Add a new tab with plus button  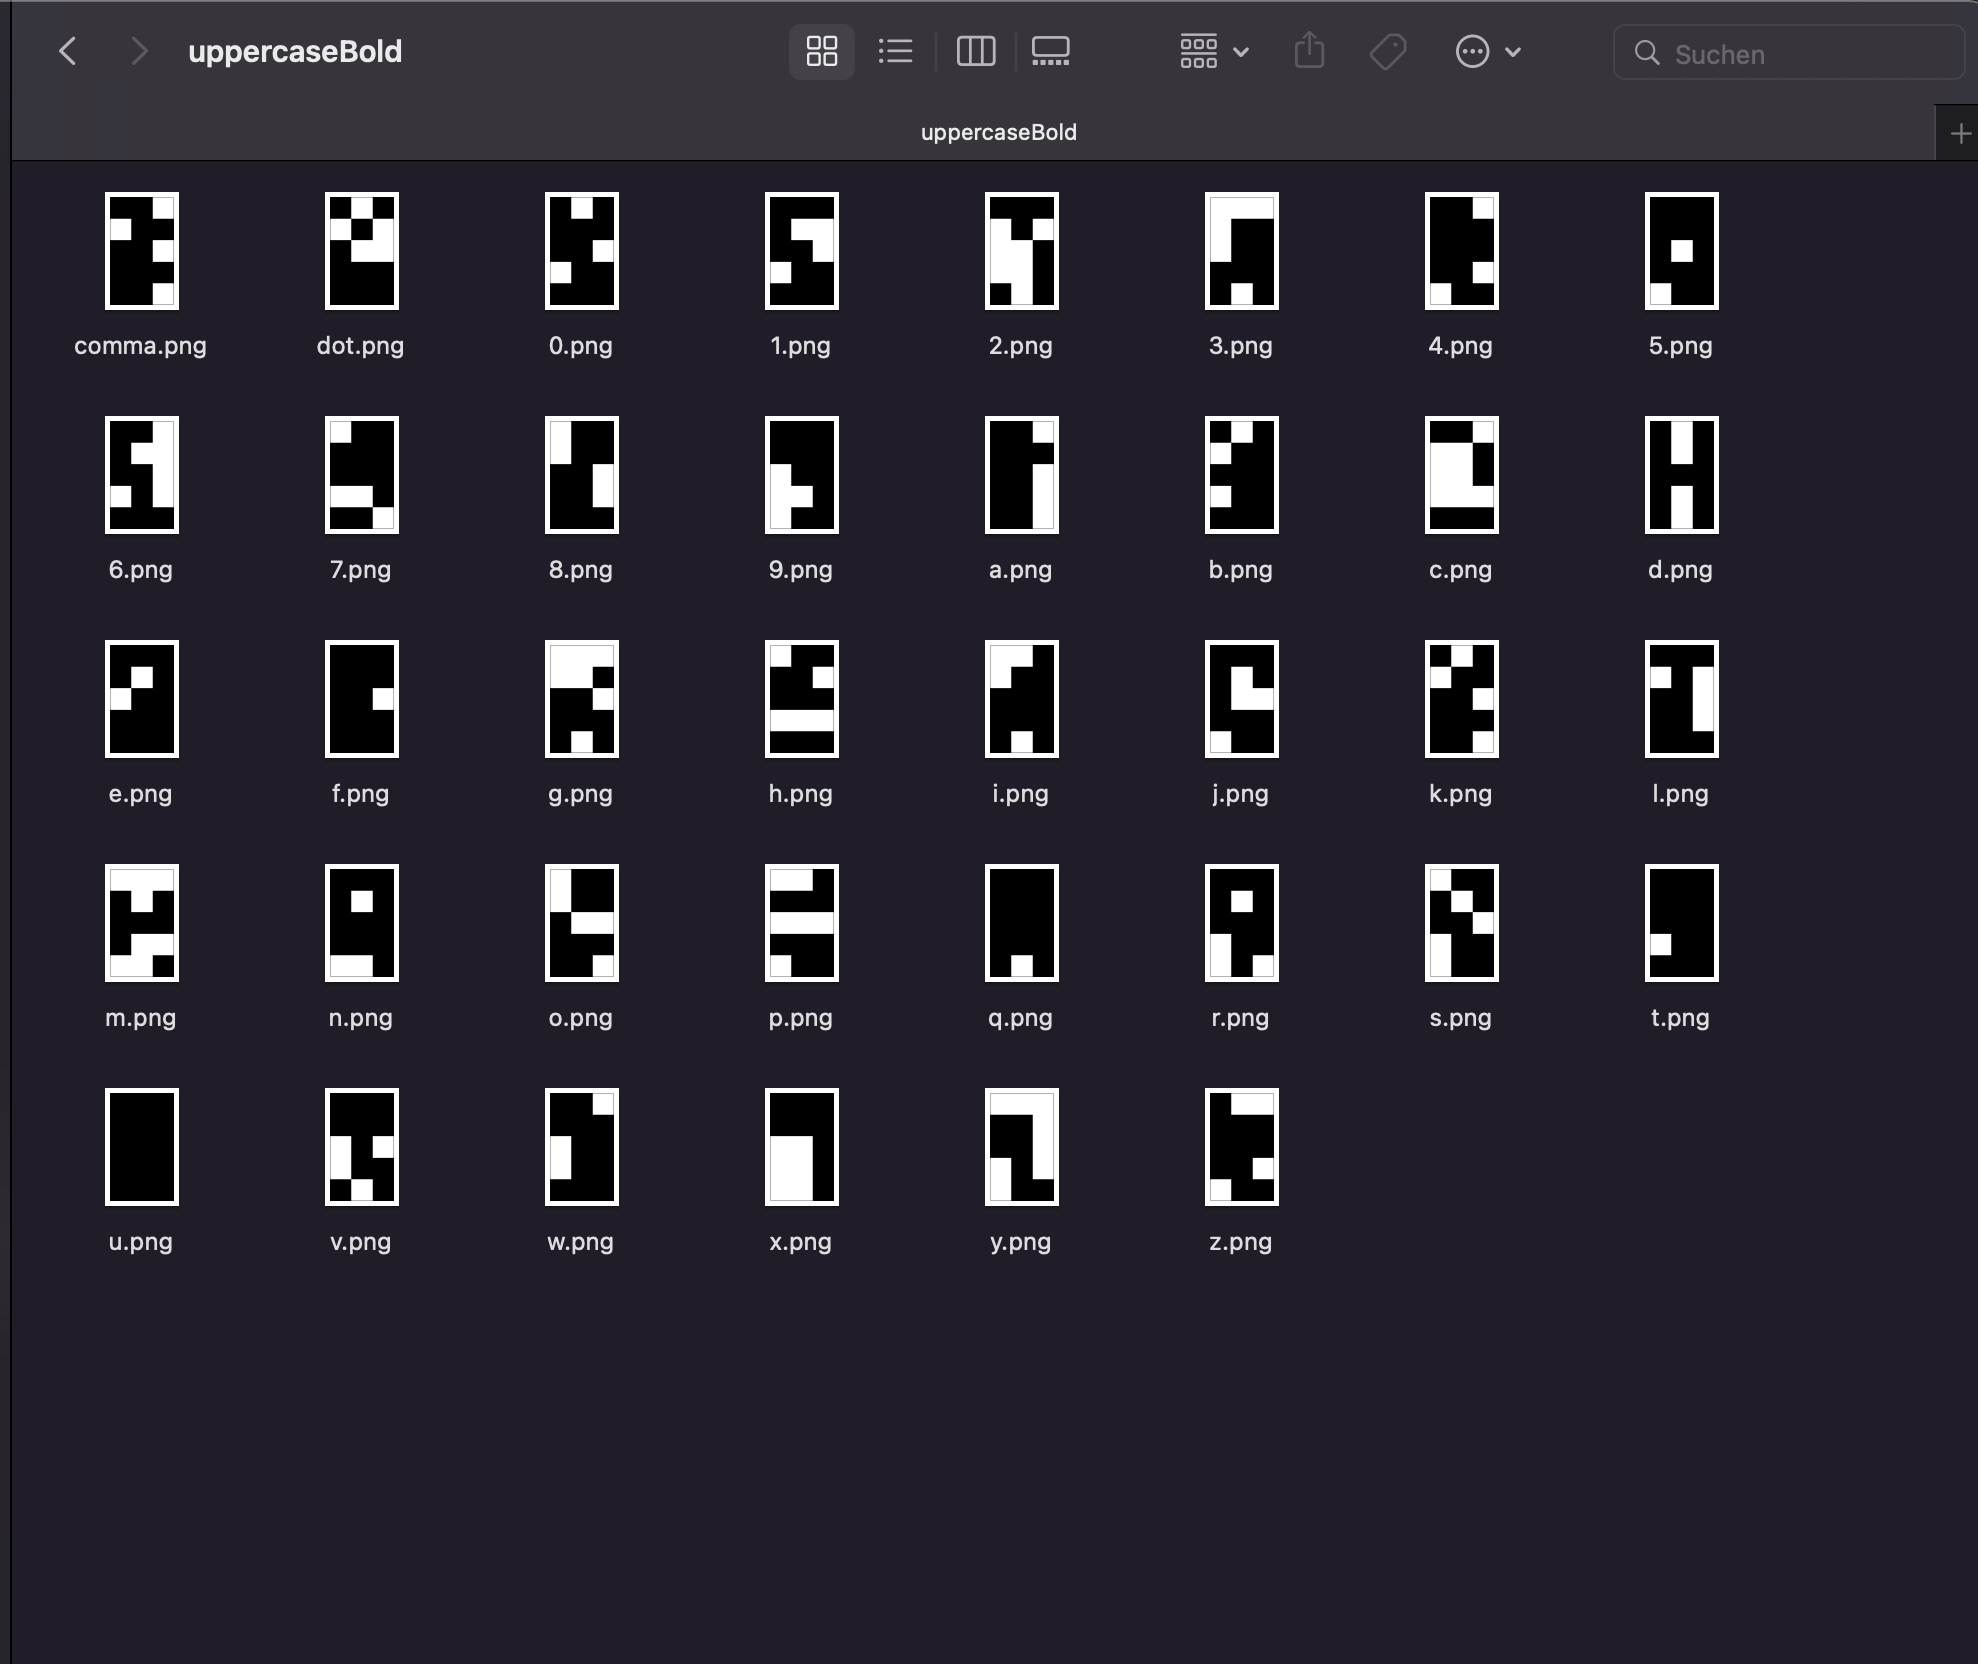(x=1960, y=133)
